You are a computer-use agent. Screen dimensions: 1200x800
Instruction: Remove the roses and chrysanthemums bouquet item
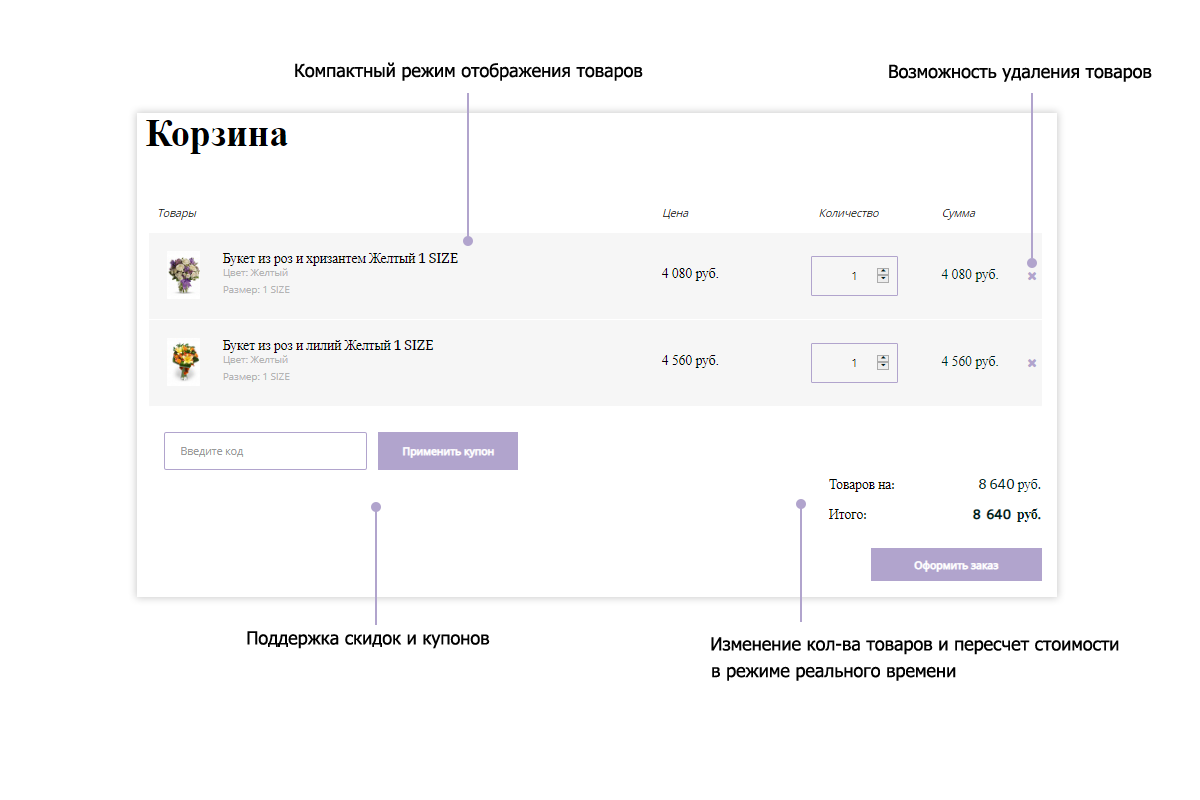click(x=1032, y=276)
